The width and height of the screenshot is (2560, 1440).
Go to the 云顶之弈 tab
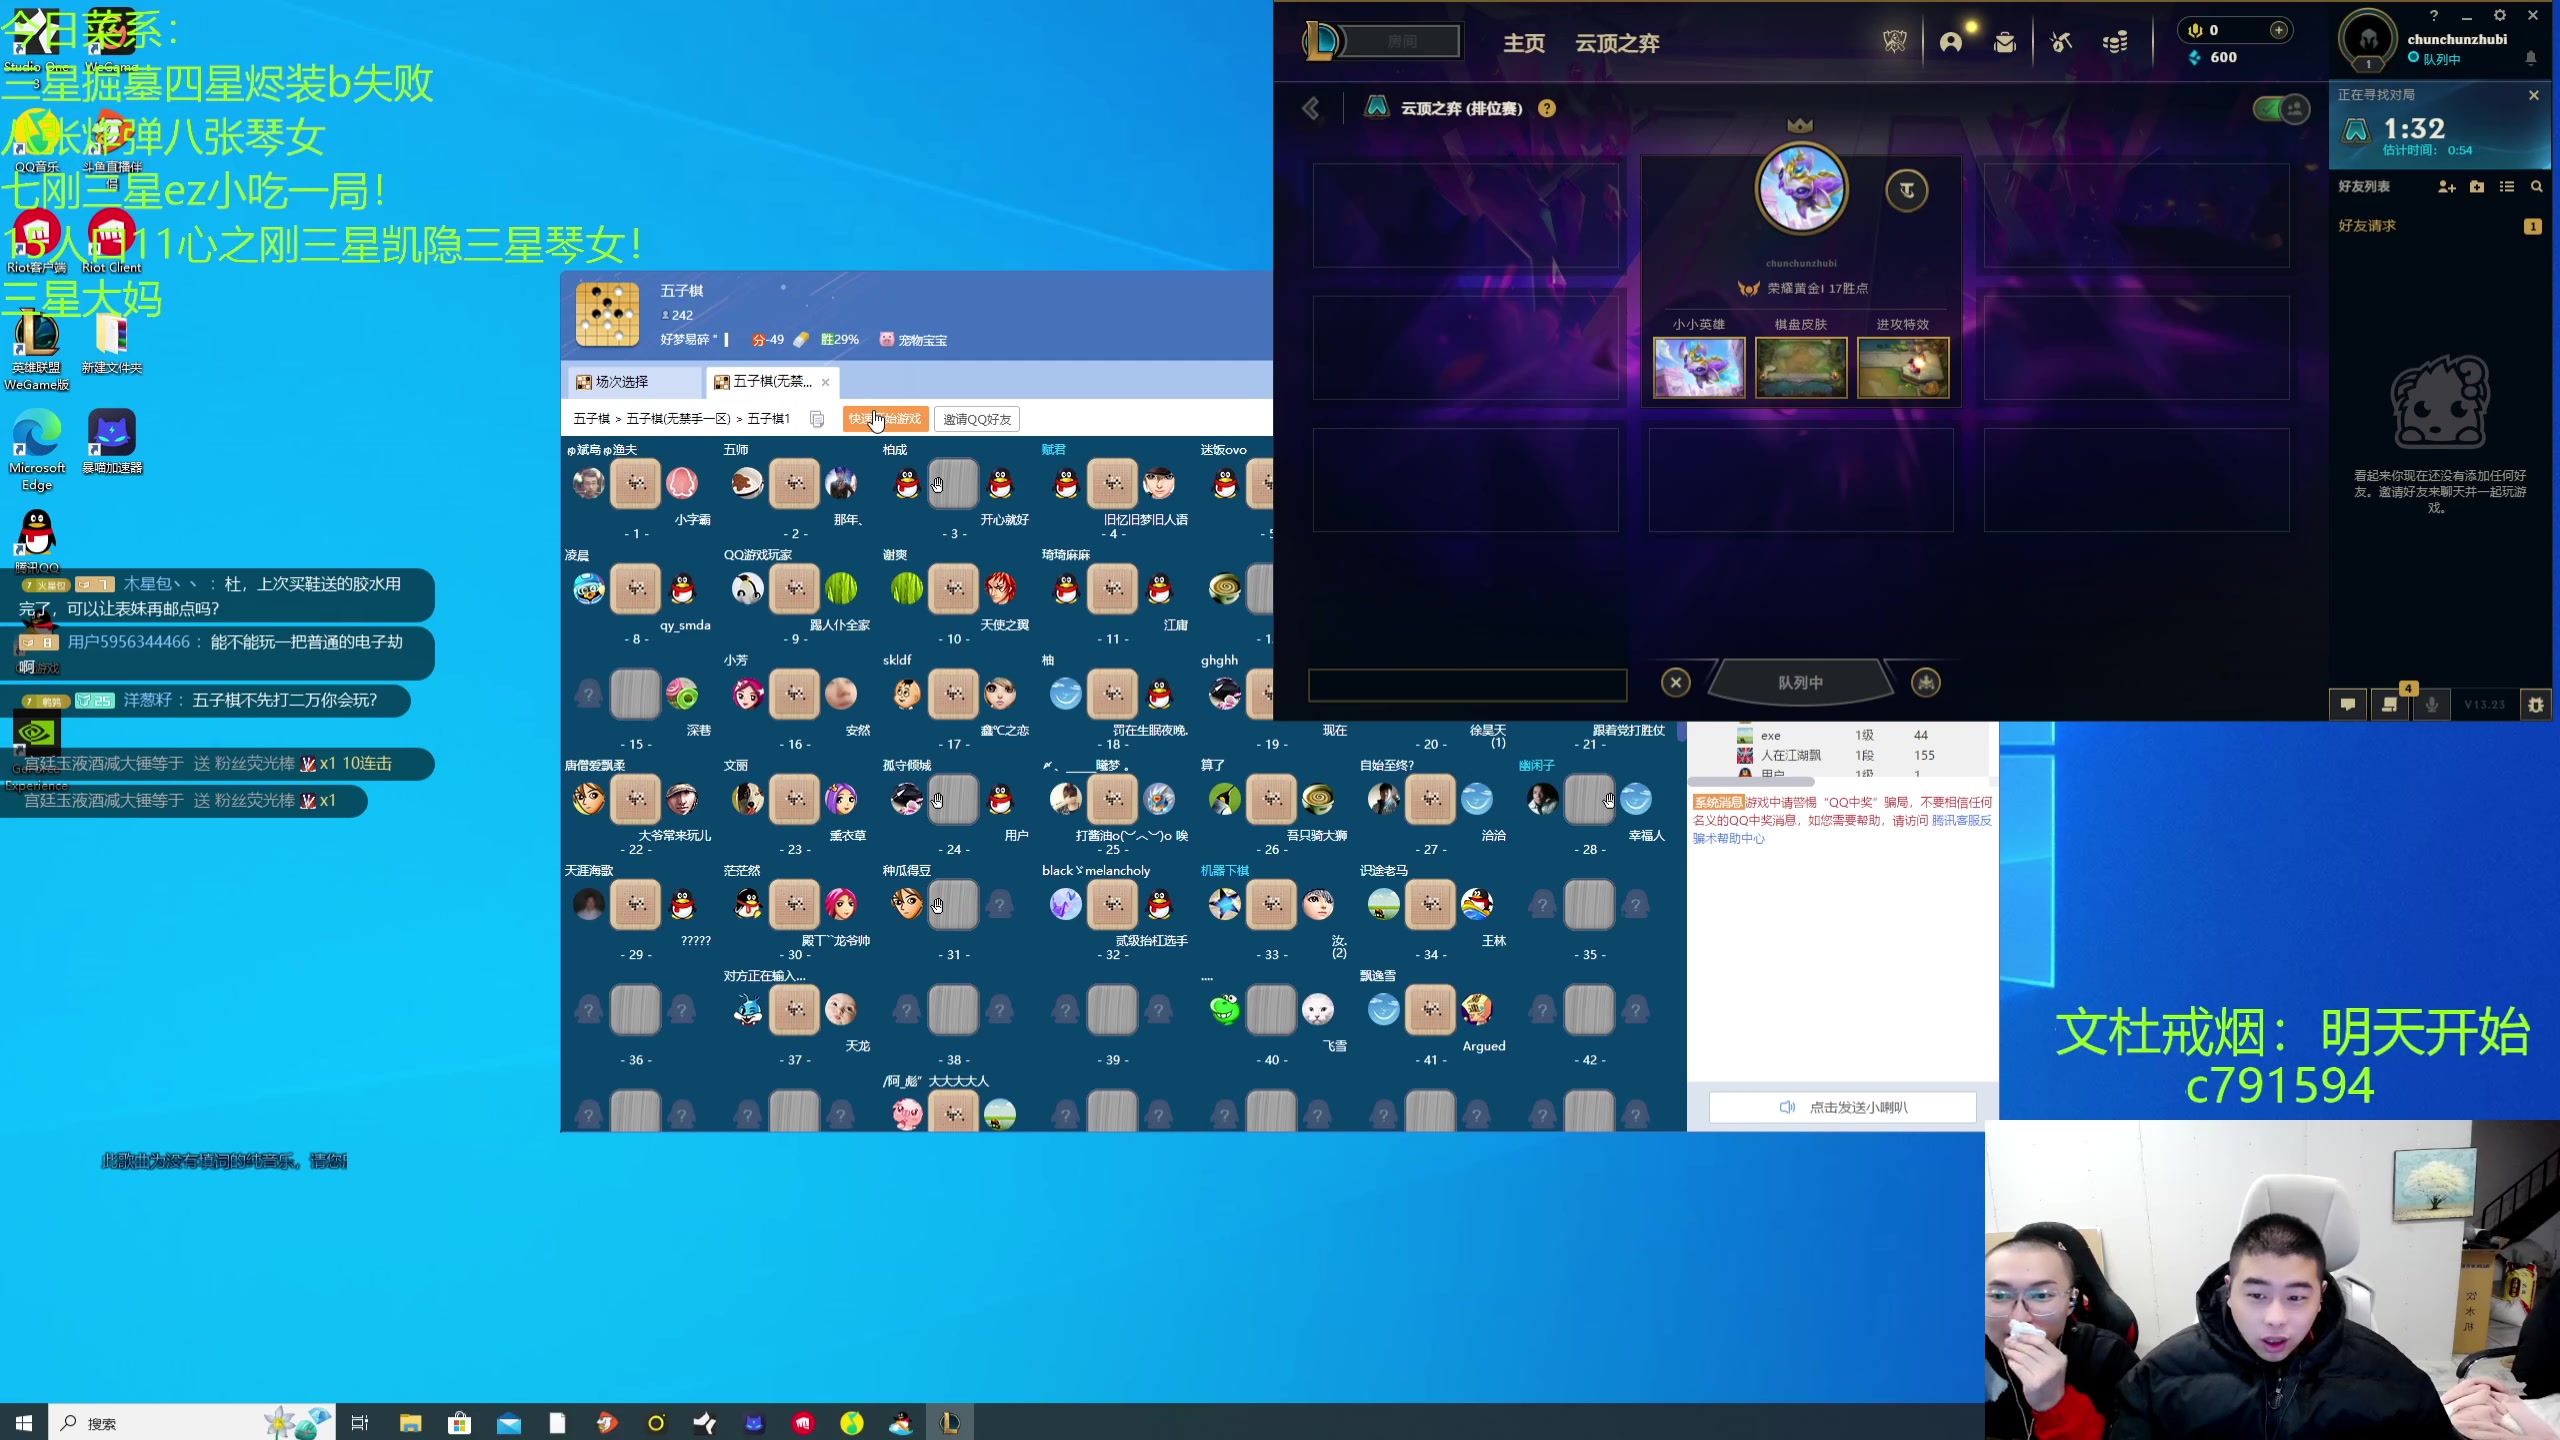point(1617,43)
